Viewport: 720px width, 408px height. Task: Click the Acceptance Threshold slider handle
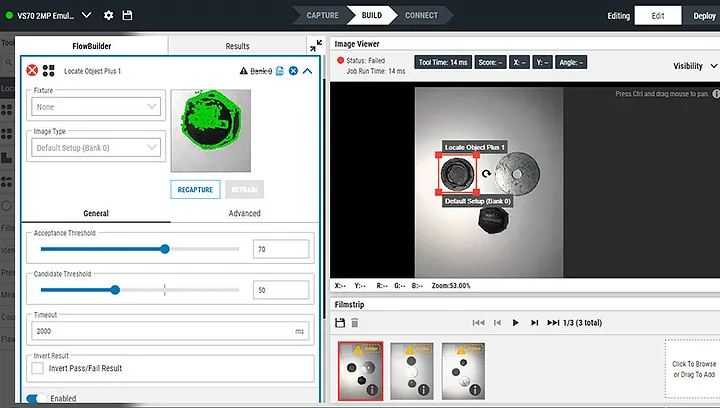[x=164, y=249]
